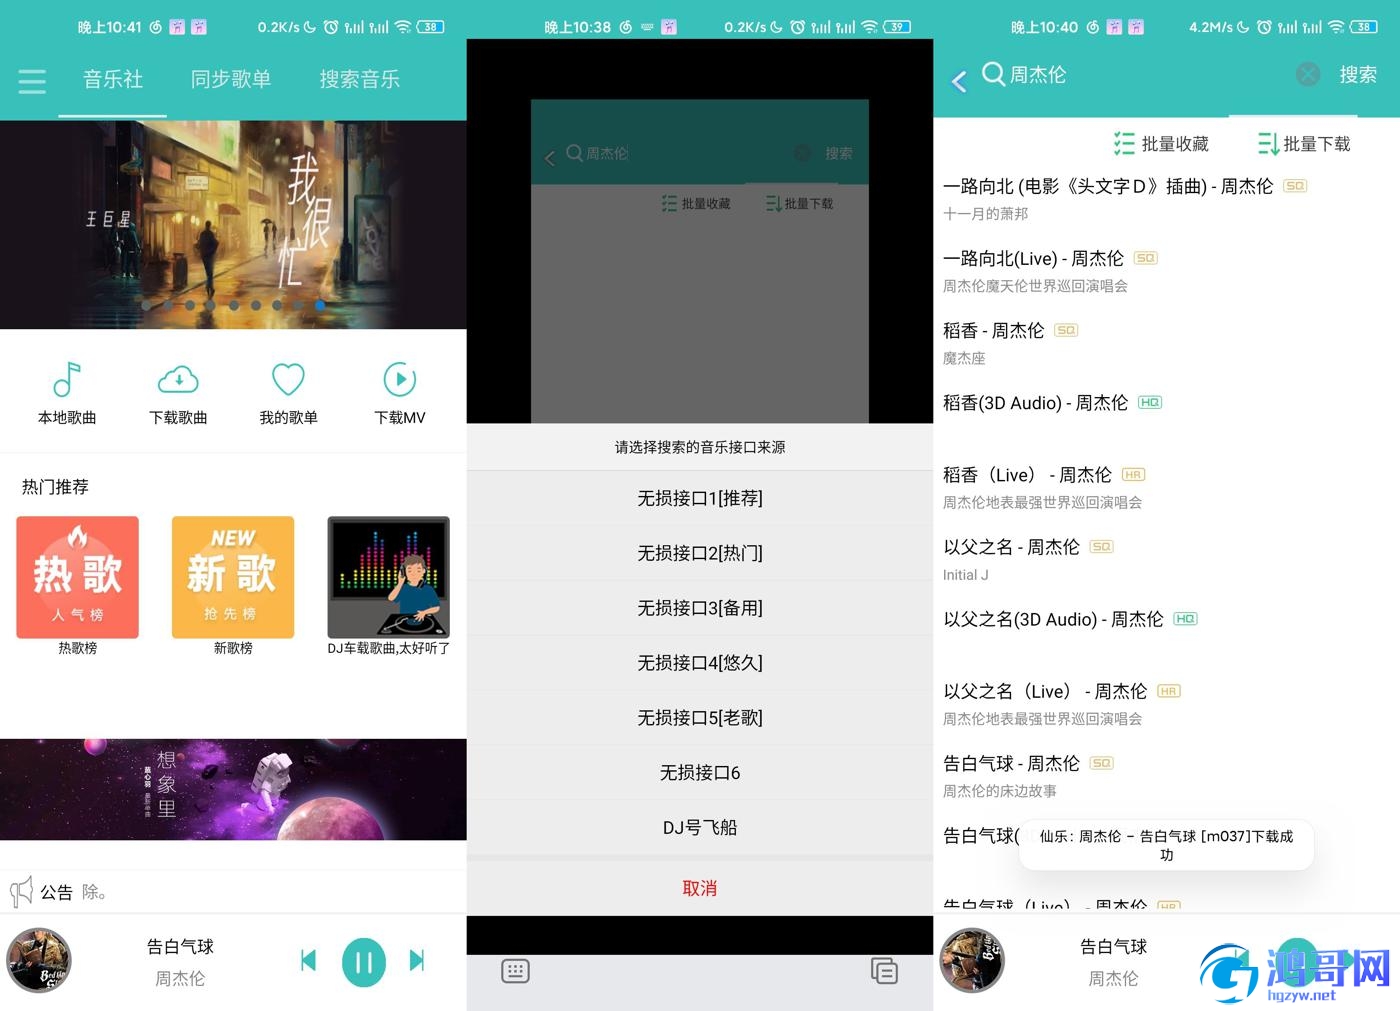Click keyboard icon in middle bottom bar
Viewport: 1400px width, 1011px height.
(515, 971)
